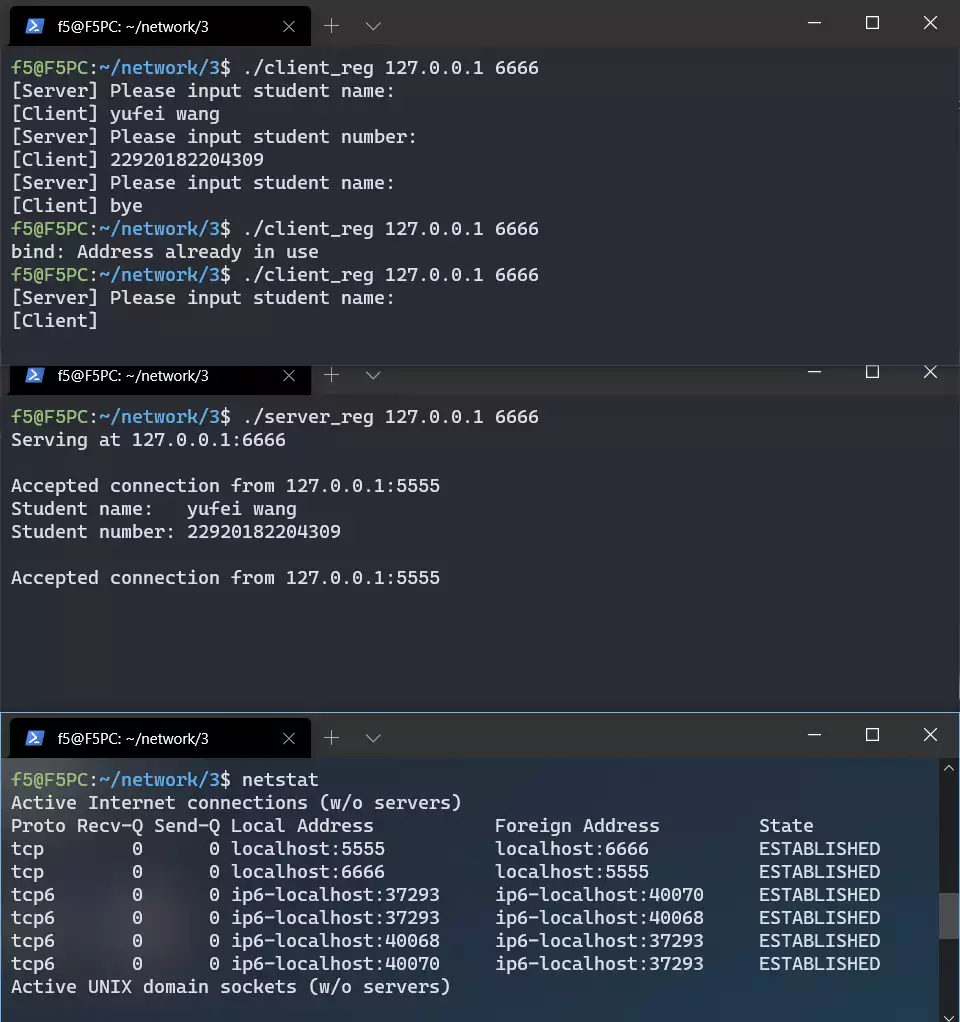The width and height of the screenshot is (960, 1022).
Task: Close the middle server_reg terminal window
Action: [930, 372]
